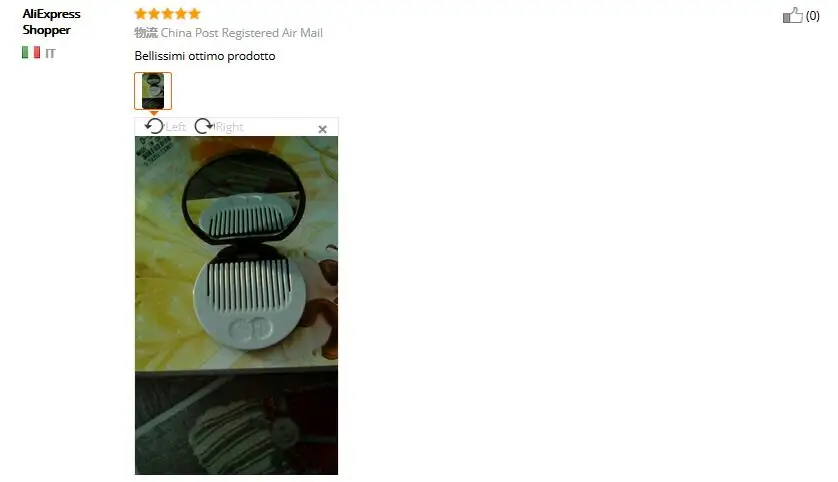This screenshot has height=482, width=838.
Task: Close the enlarged review photo viewer
Action: [322, 129]
